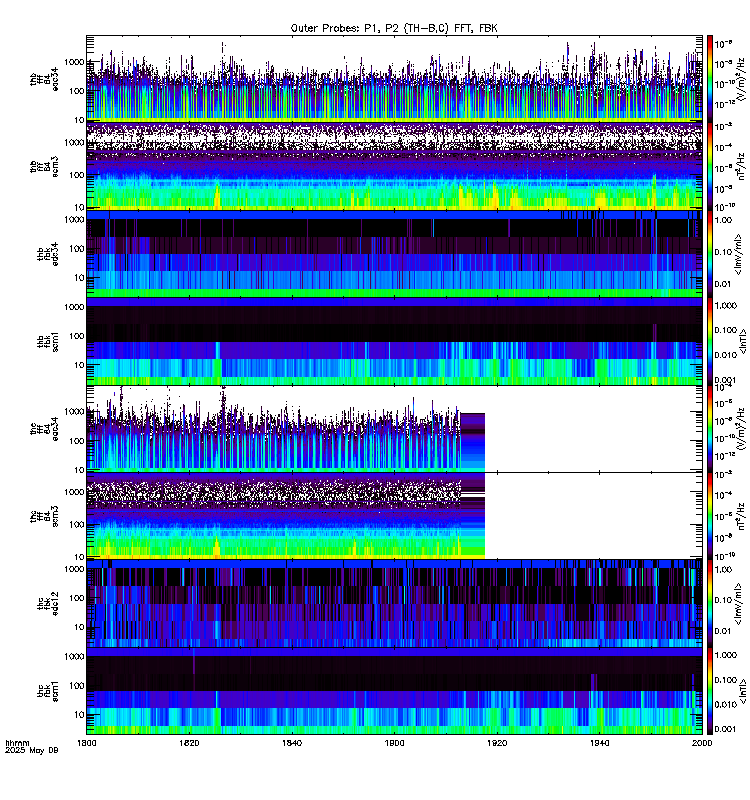Click the "thc fbk edc12" y-axis label
Image resolution: width=750 pixels, height=800 pixels.
point(48,604)
